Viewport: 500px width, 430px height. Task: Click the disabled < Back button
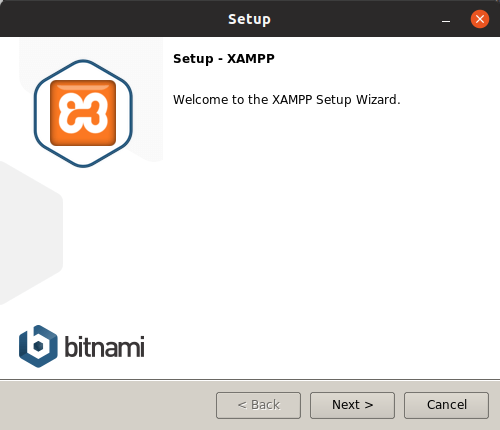(258, 405)
